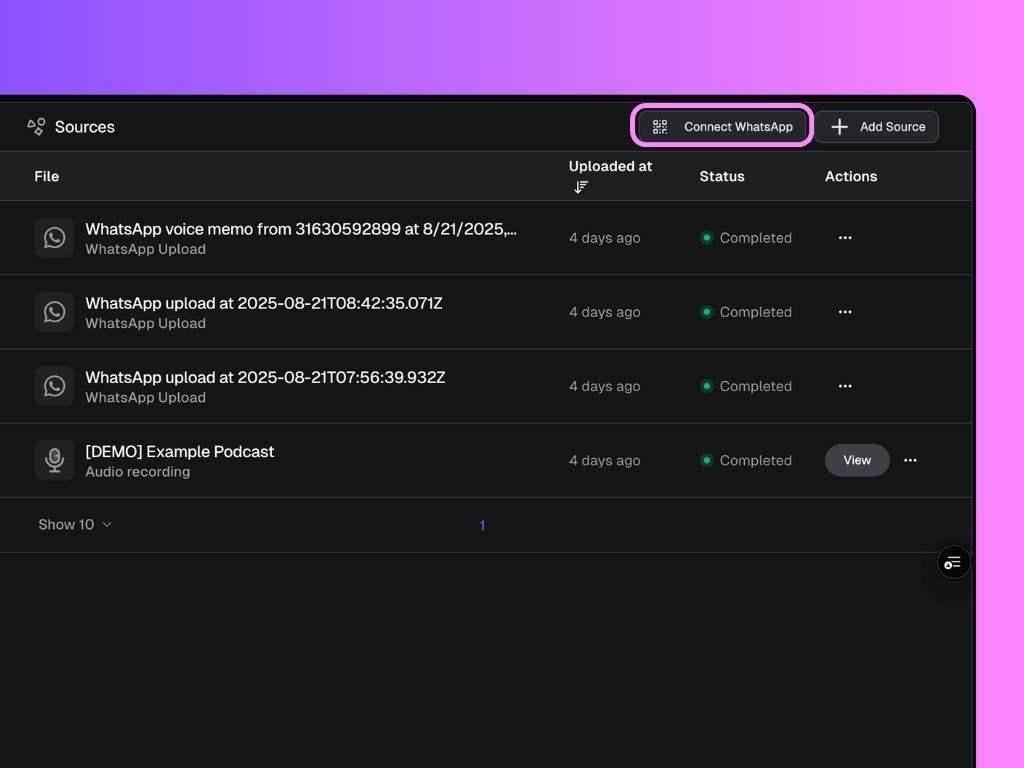Click 4 days ago in the voice memo row

(x=605, y=238)
